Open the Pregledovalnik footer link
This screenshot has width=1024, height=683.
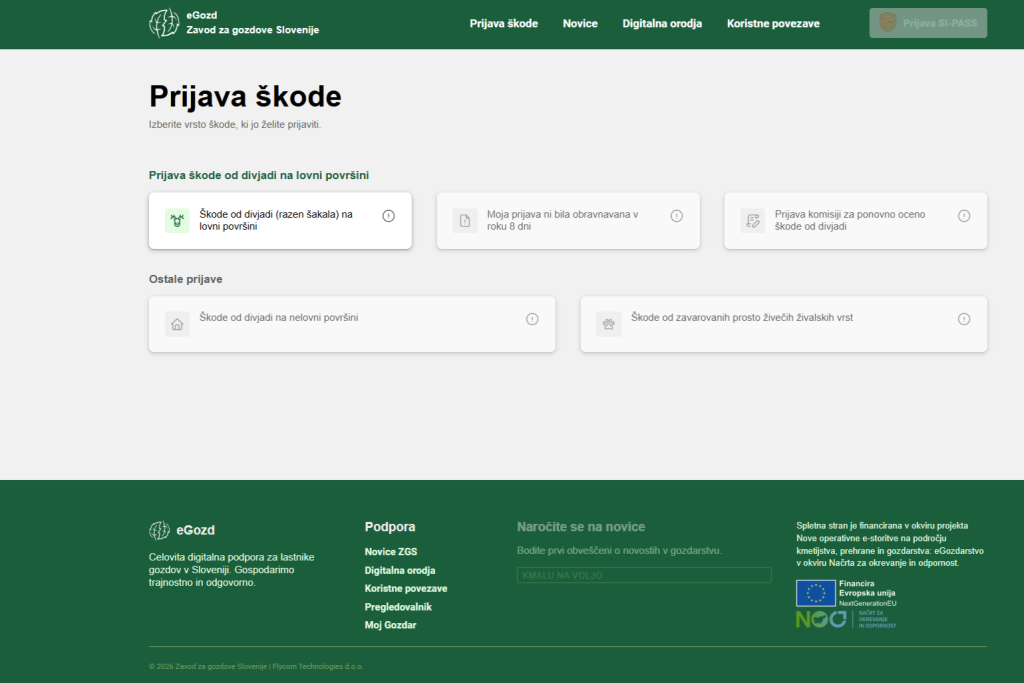coord(398,607)
